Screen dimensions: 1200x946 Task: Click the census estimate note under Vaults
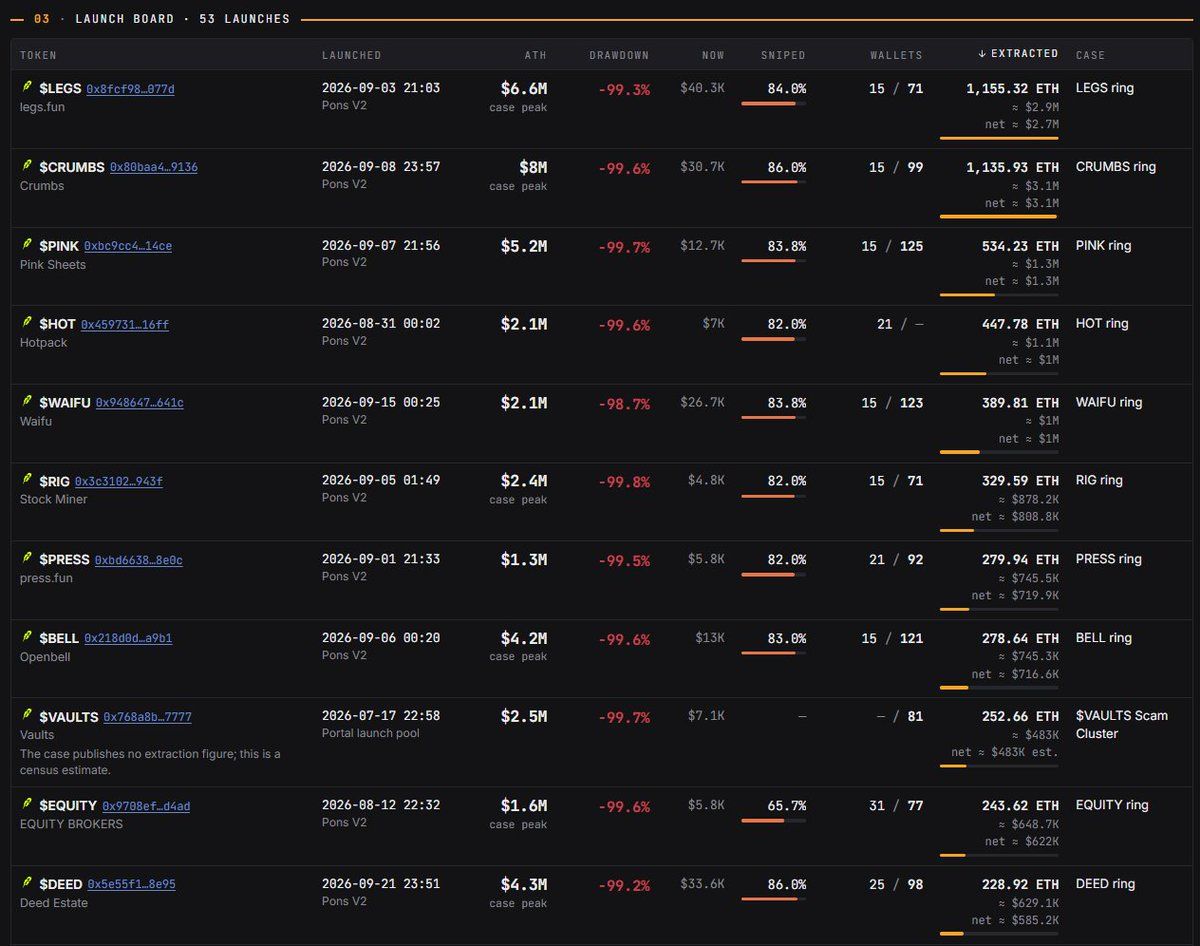tap(150, 762)
